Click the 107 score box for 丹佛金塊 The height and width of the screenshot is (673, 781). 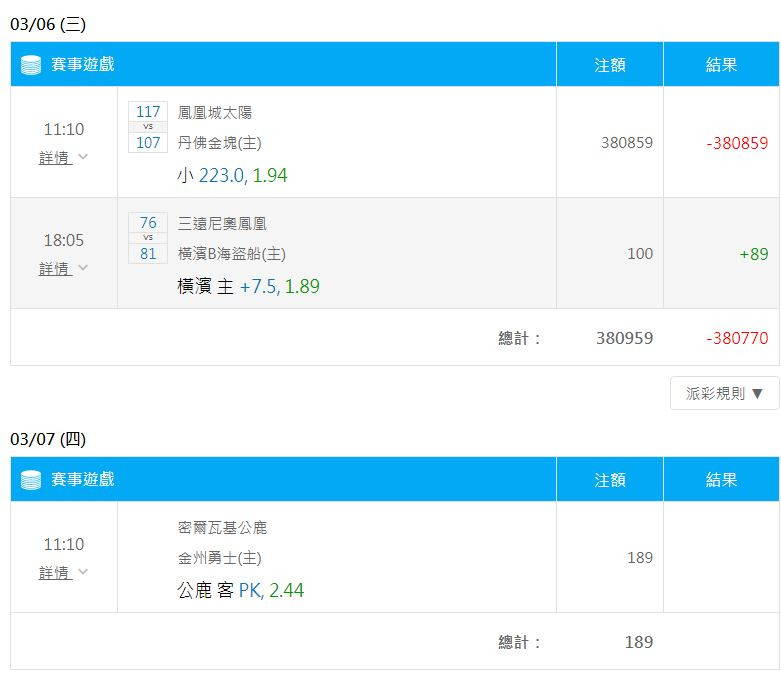148,142
